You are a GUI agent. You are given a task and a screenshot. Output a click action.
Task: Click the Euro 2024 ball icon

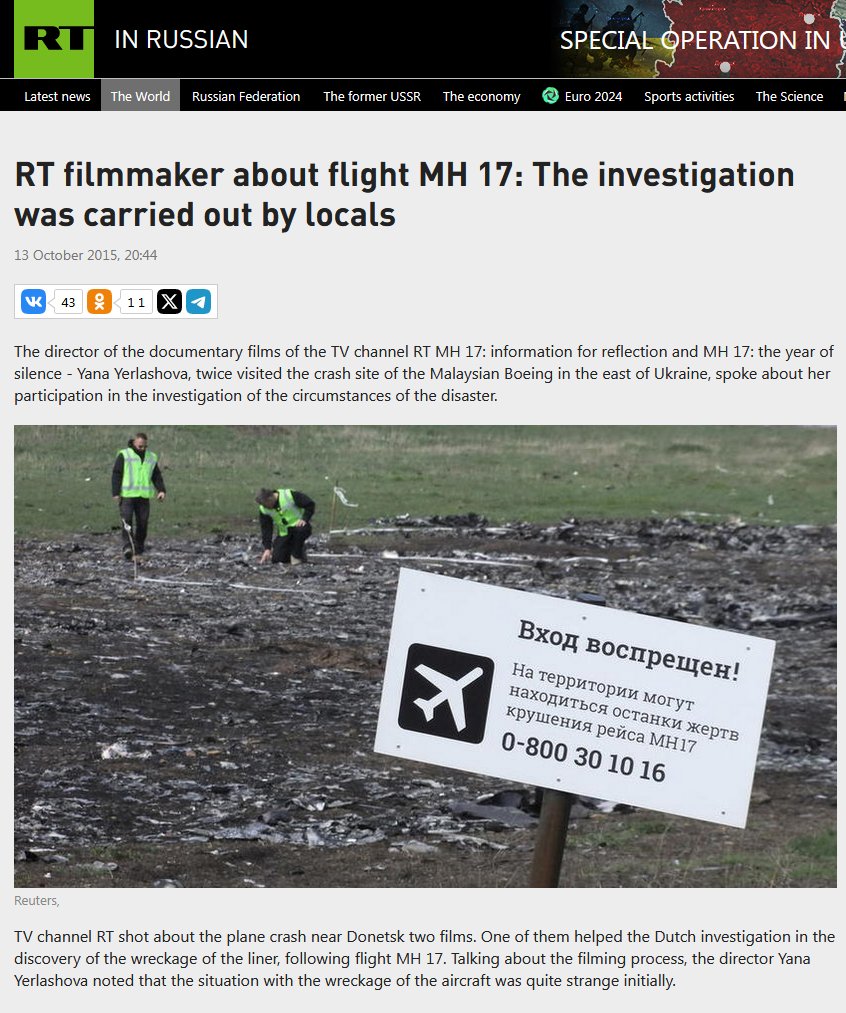[550, 96]
